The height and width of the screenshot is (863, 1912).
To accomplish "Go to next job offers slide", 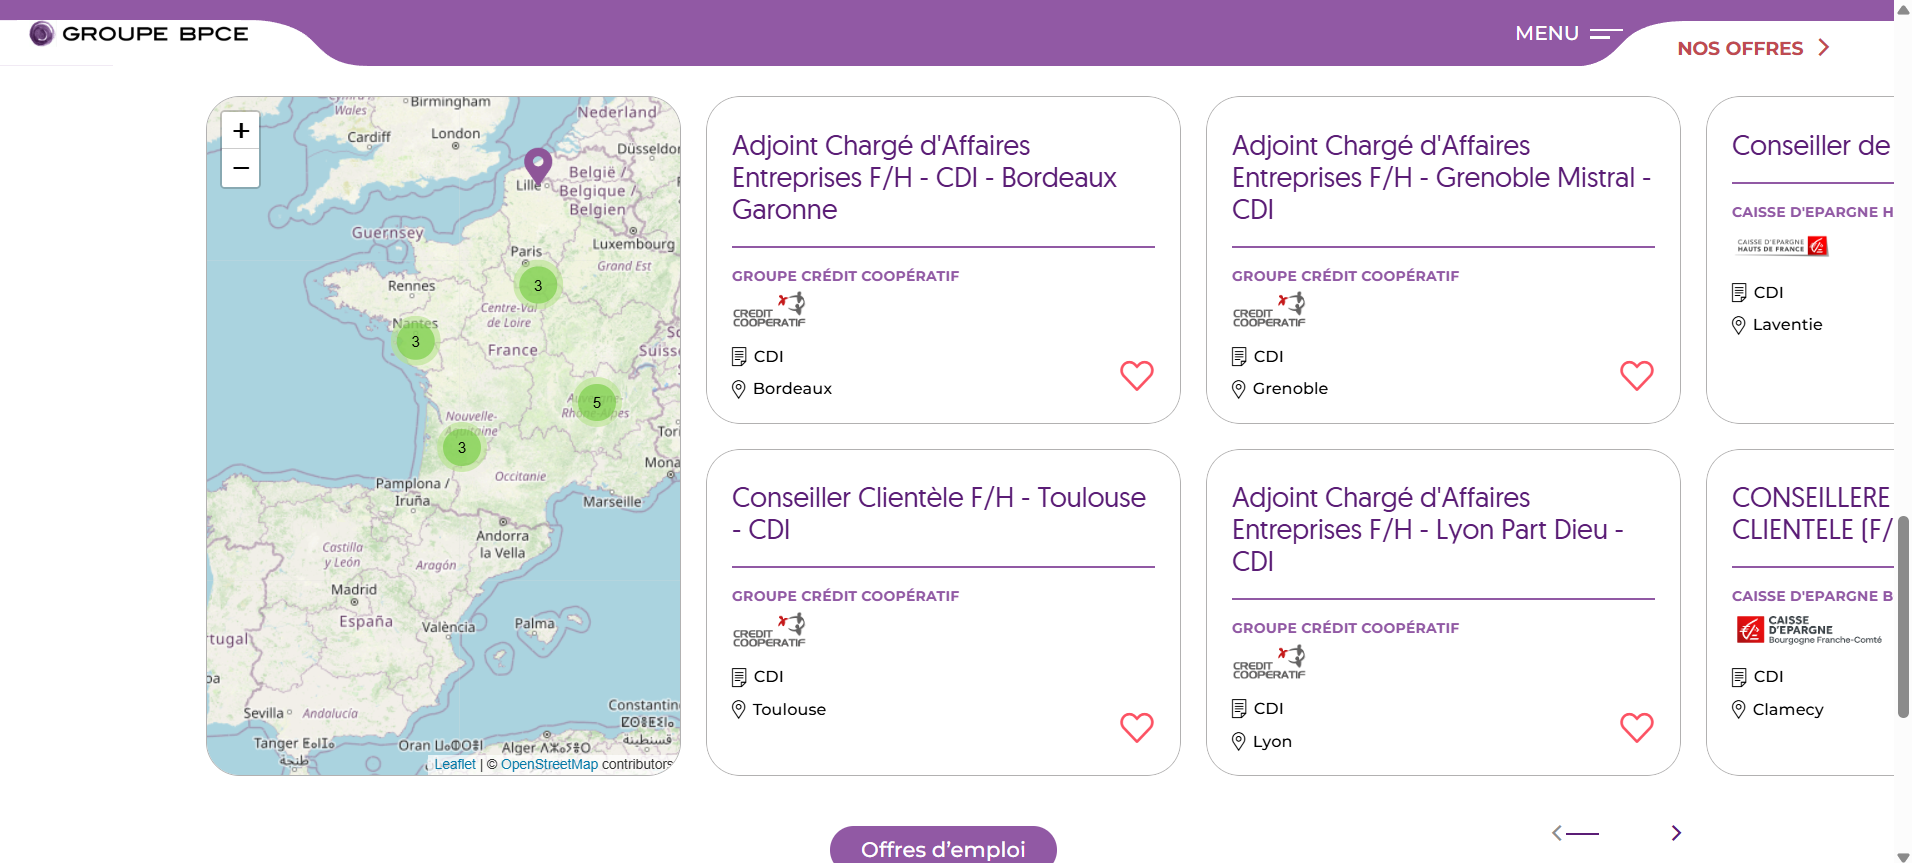I will coord(1677,833).
